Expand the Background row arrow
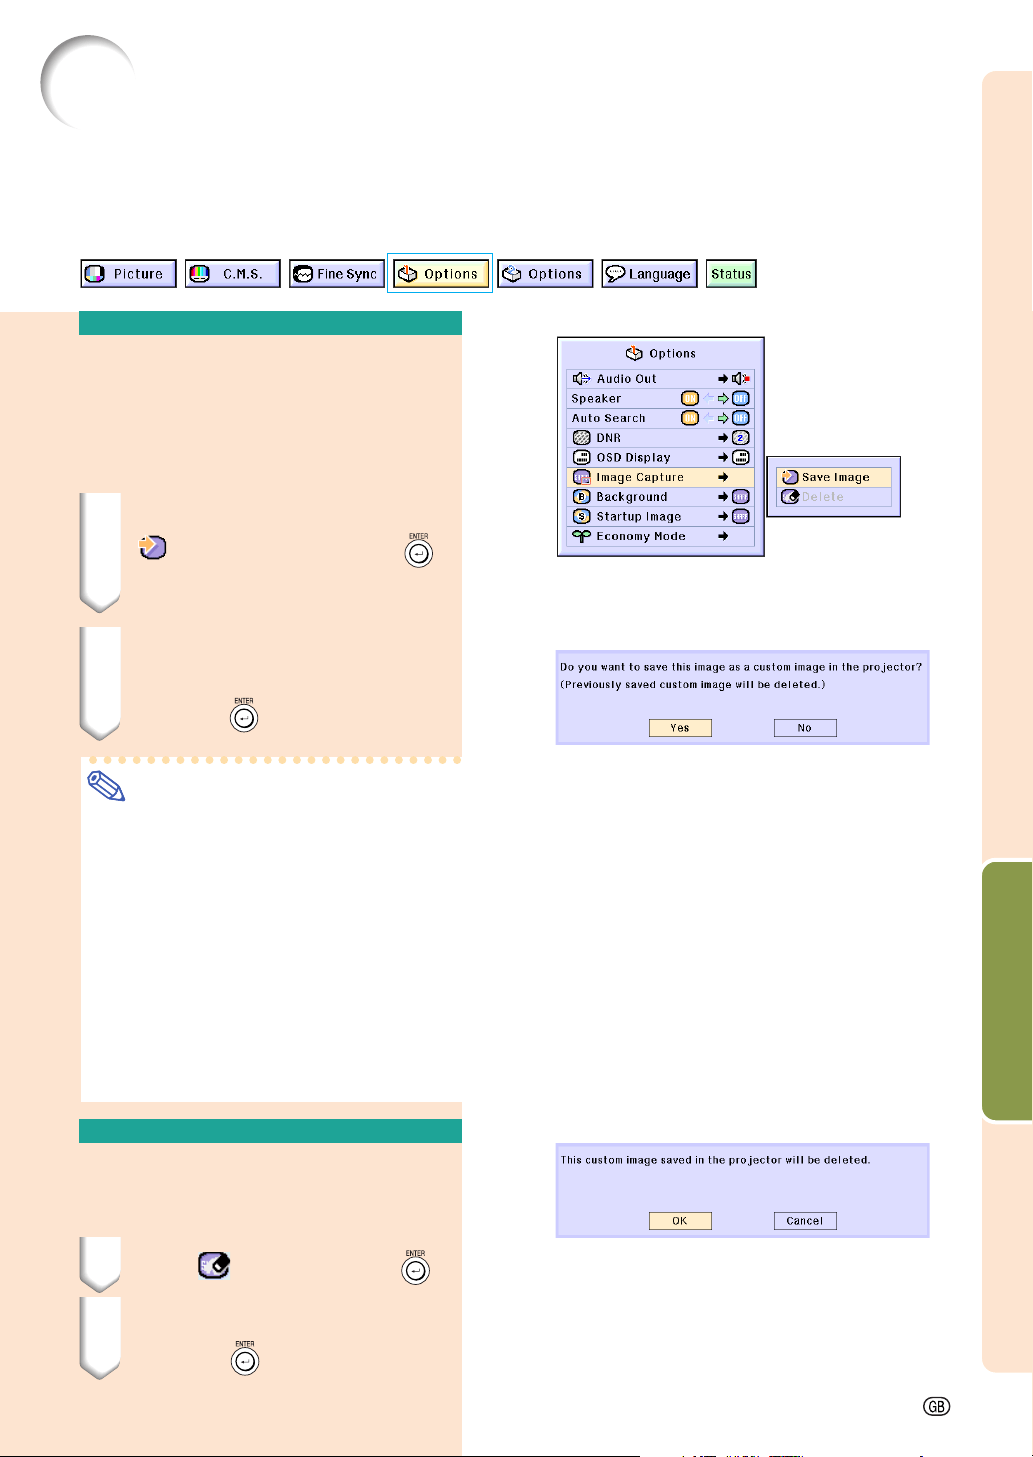 (x=723, y=497)
